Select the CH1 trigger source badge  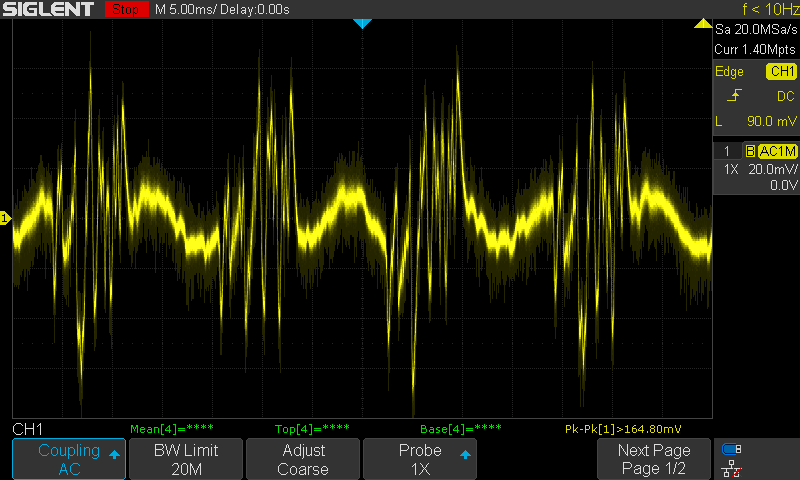(781, 71)
